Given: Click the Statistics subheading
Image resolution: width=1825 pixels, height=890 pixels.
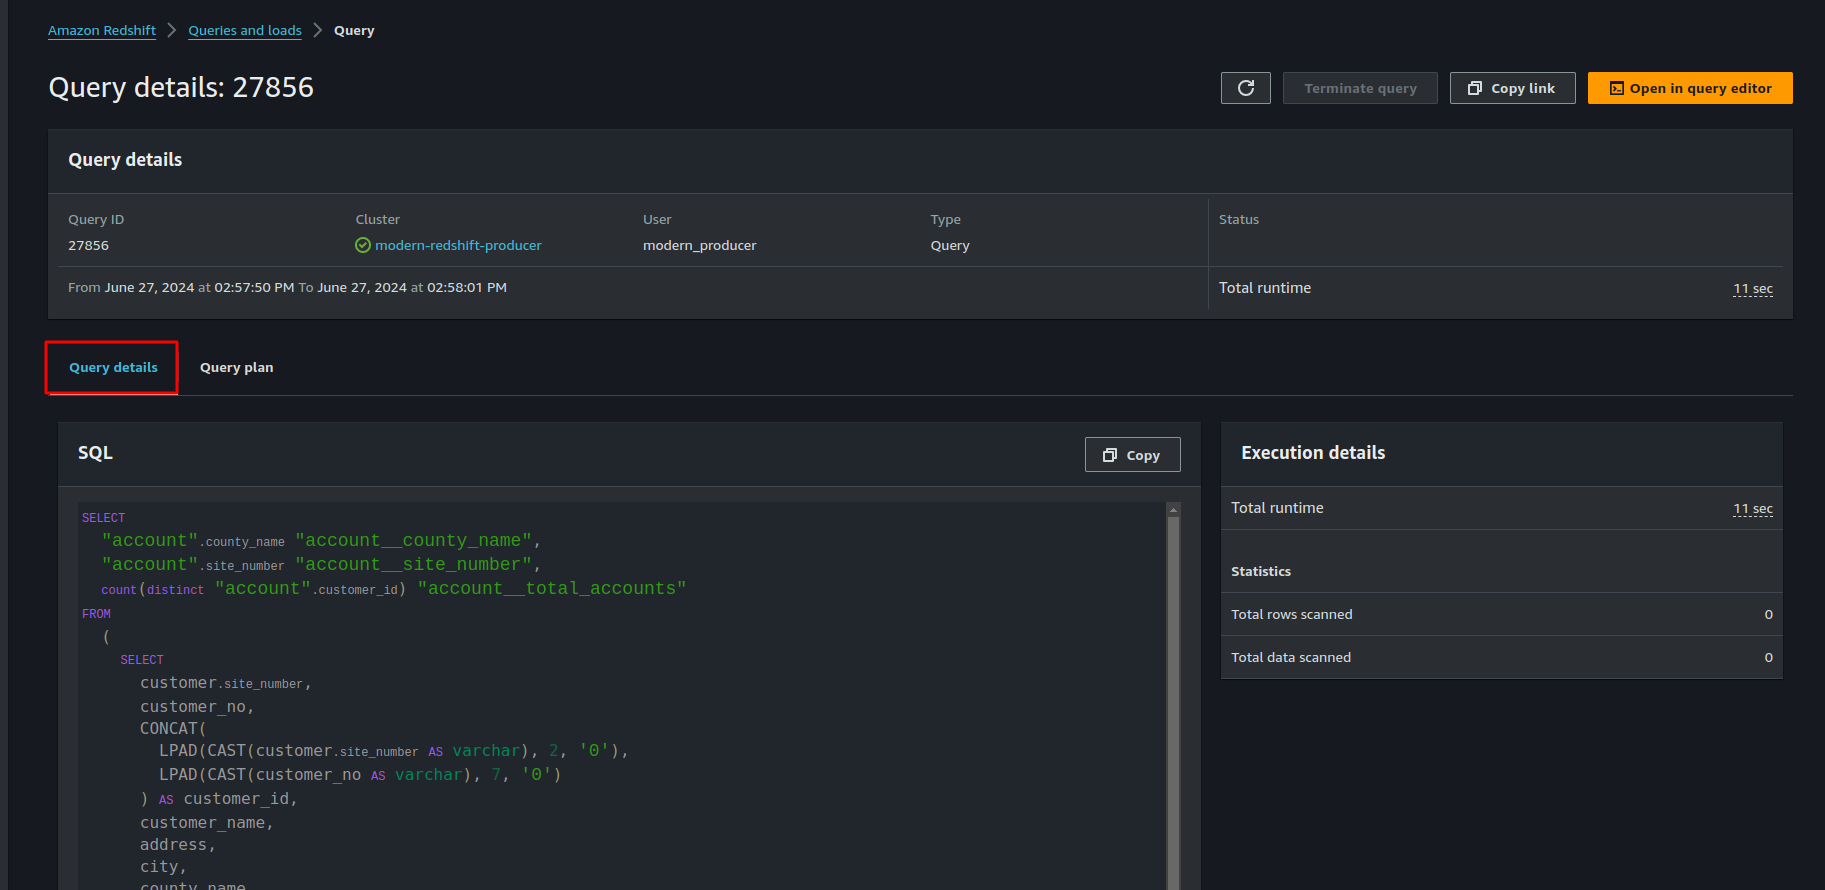Looking at the screenshot, I should pos(1260,571).
